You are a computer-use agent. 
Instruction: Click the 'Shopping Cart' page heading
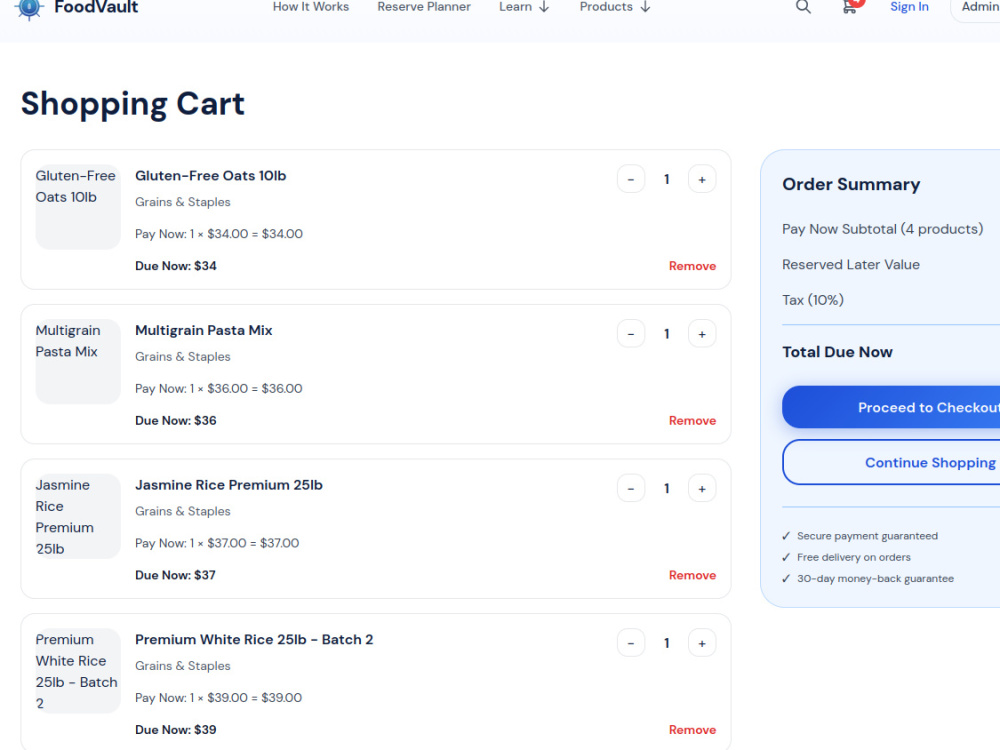133,104
